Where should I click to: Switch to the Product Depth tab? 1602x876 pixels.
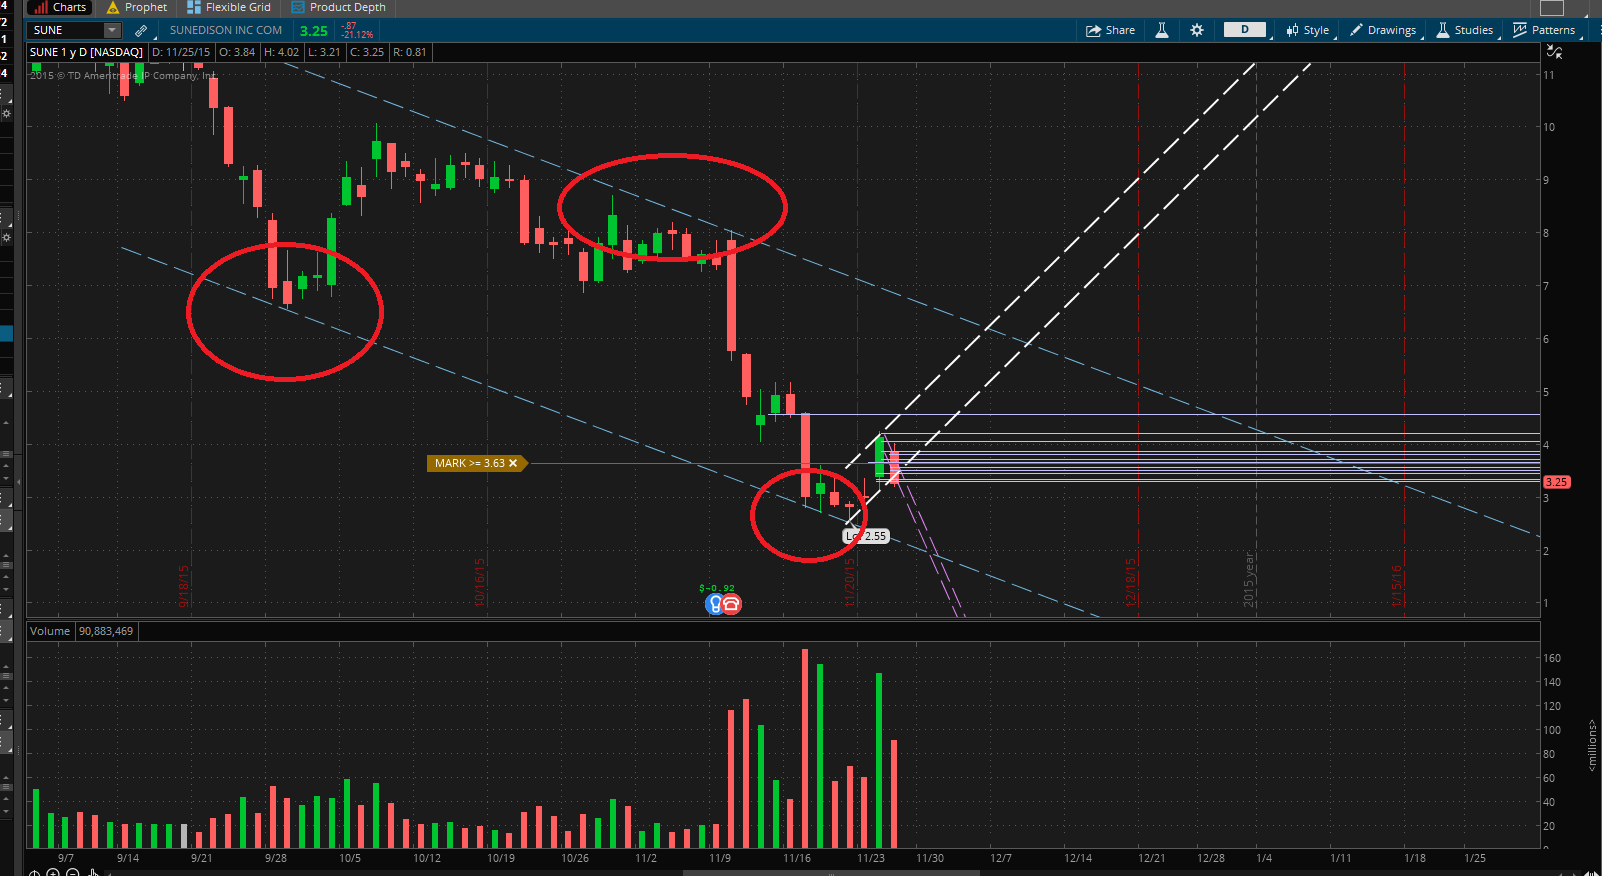point(338,7)
